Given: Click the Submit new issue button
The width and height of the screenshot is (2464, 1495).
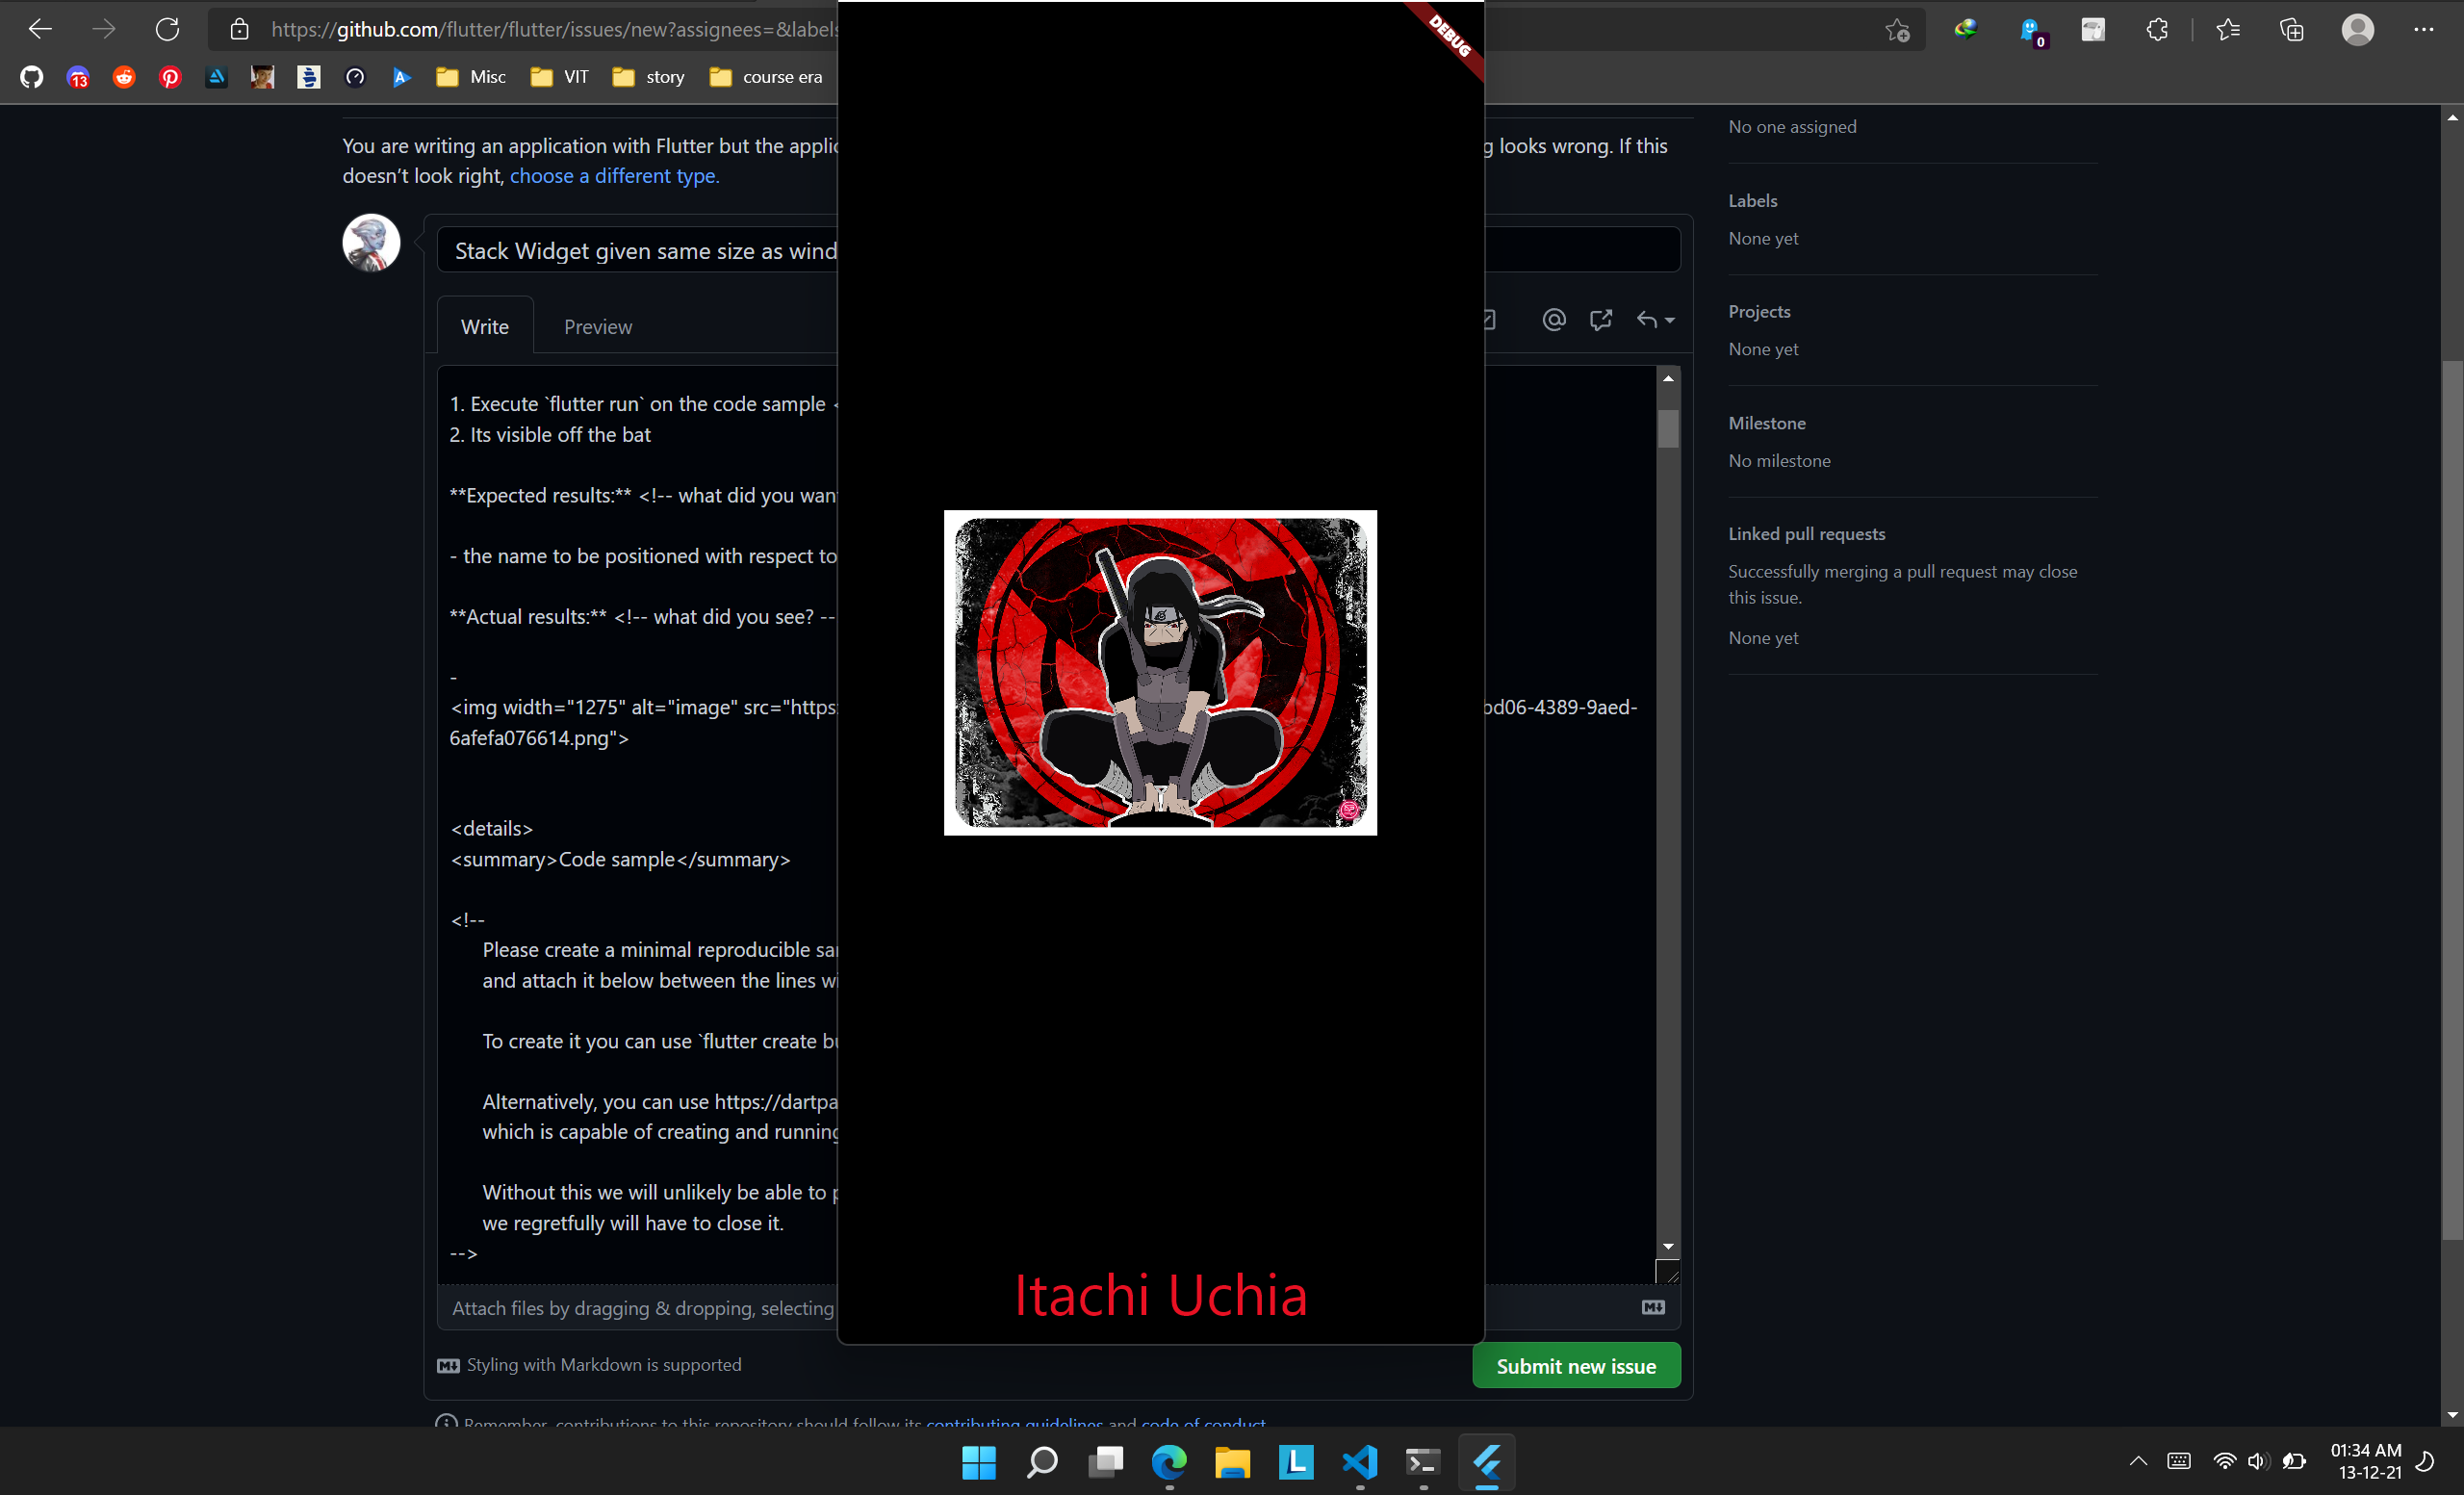Looking at the screenshot, I should [x=1576, y=1366].
